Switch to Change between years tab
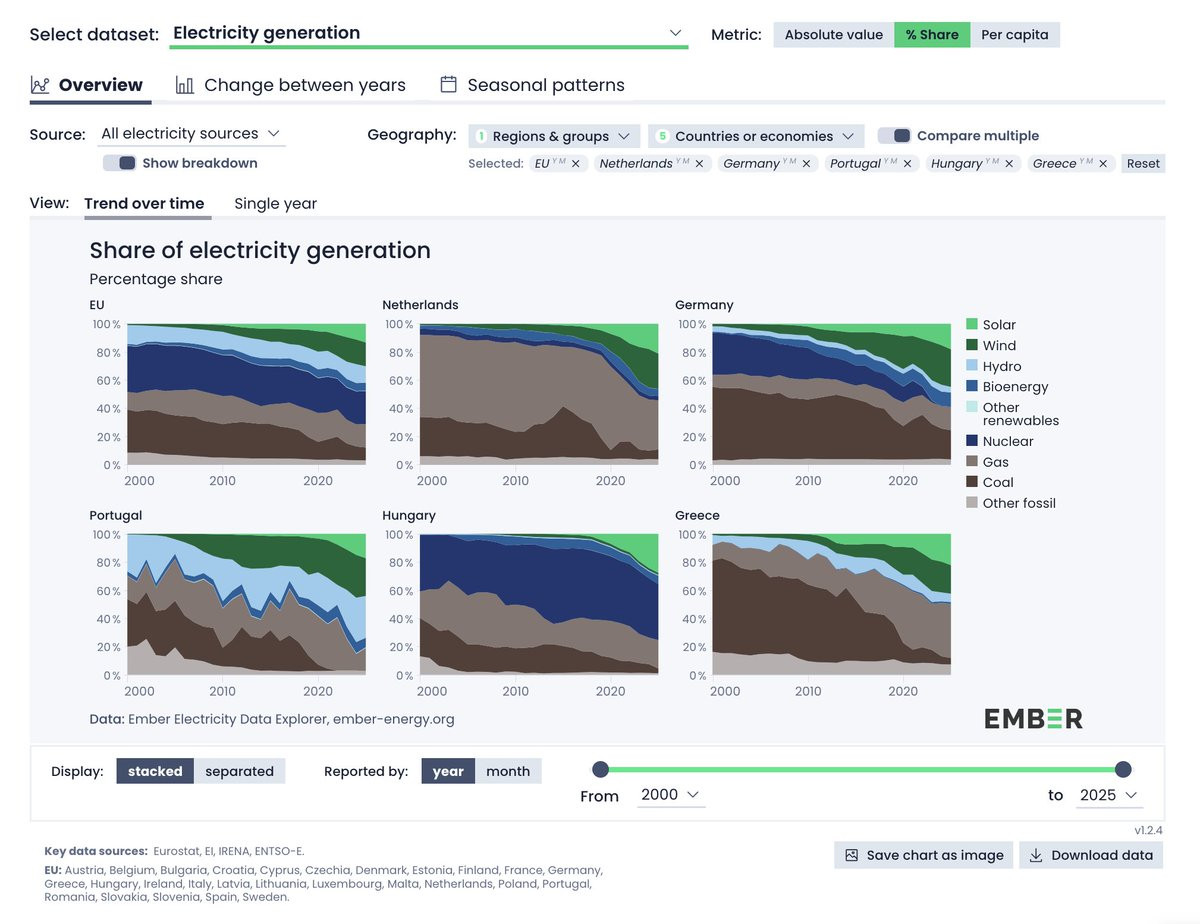 [291, 85]
